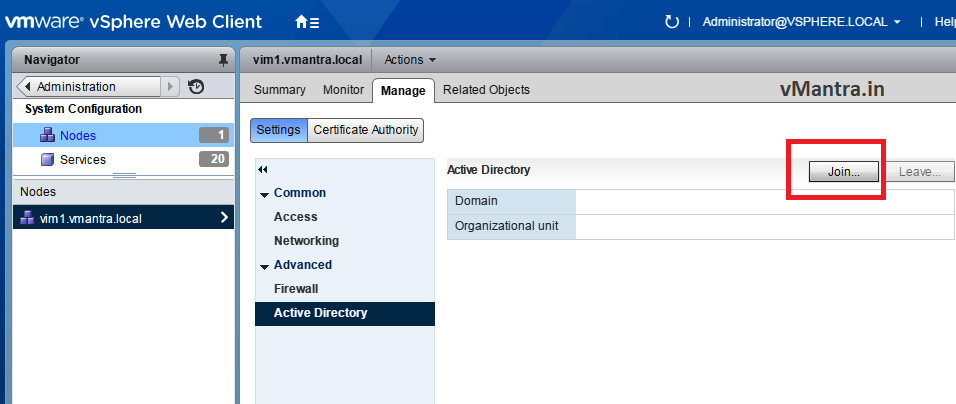Expand the vim1.vmantra.local node chevron
The width and height of the screenshot is (956, 404).
pos(224,217)
